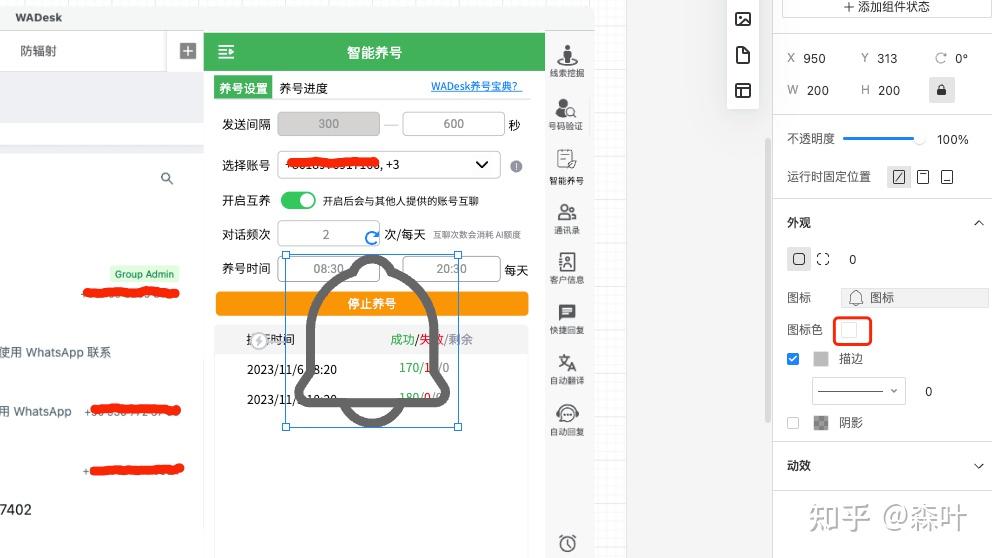Click the 使用 WhatsApp 联系 text

[55, 352]
